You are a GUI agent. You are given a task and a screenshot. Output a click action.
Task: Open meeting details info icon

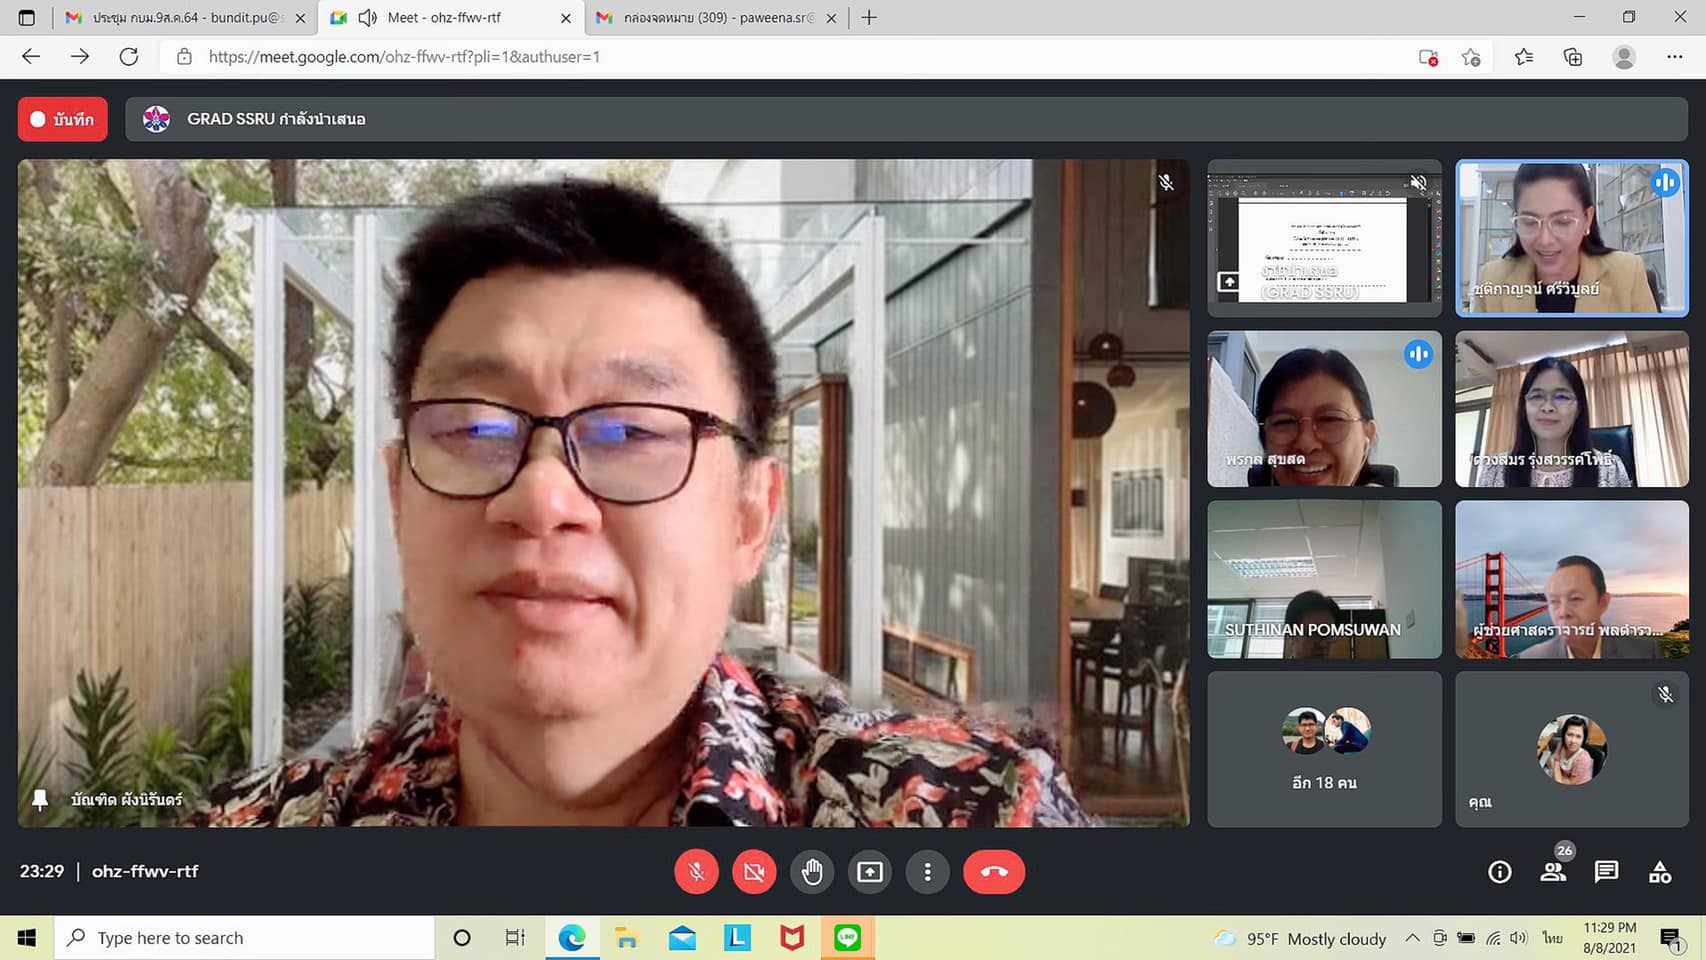click(1499, 872)
